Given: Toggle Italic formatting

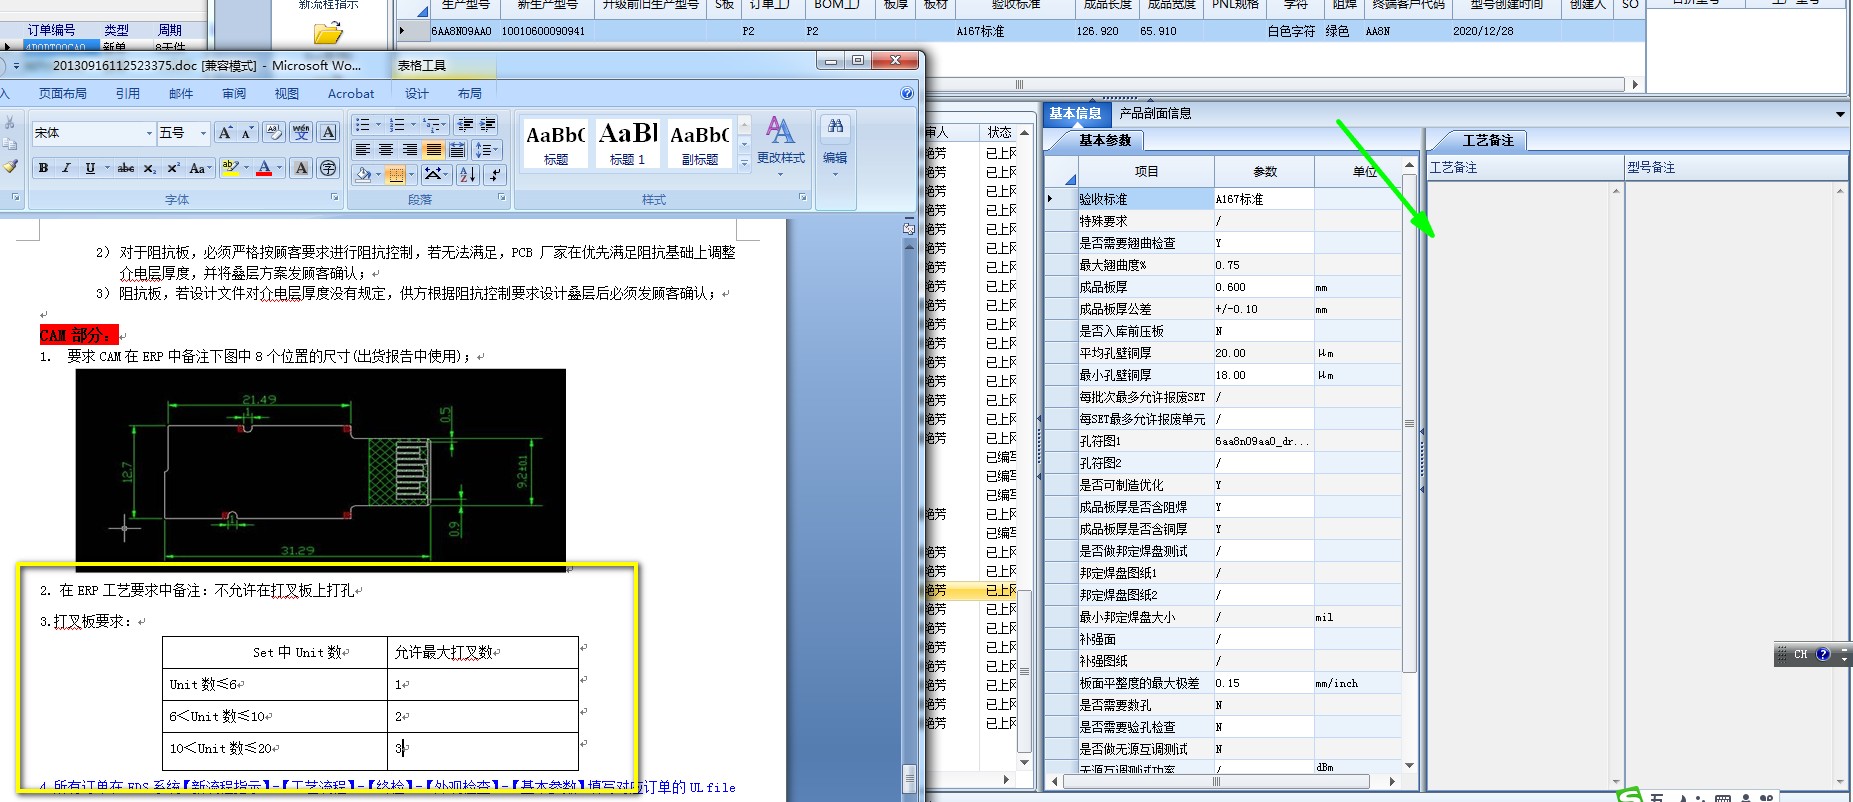Looking at the screenshot, I should (x=66, y=168).
